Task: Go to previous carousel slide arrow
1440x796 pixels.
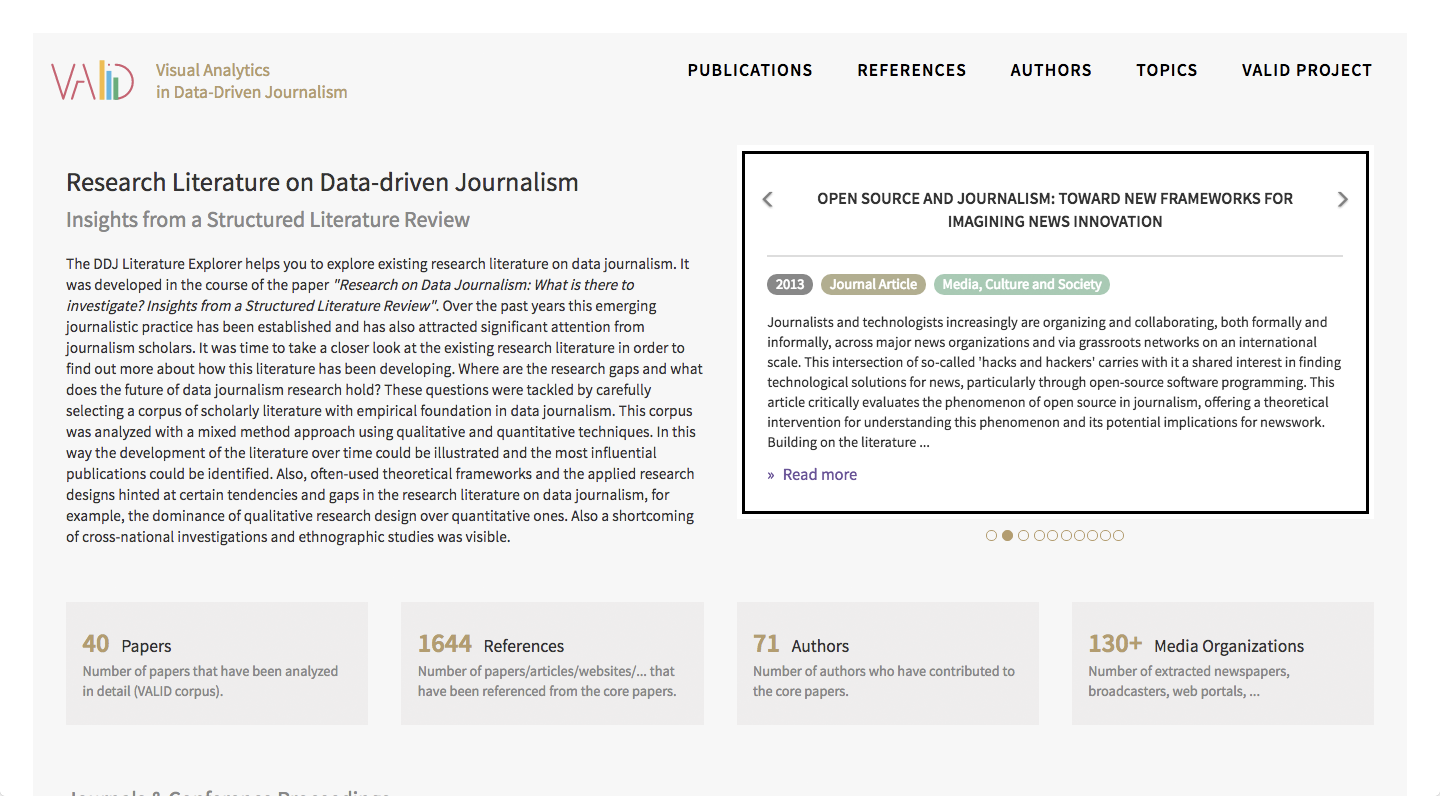Action: click(768, 199)
